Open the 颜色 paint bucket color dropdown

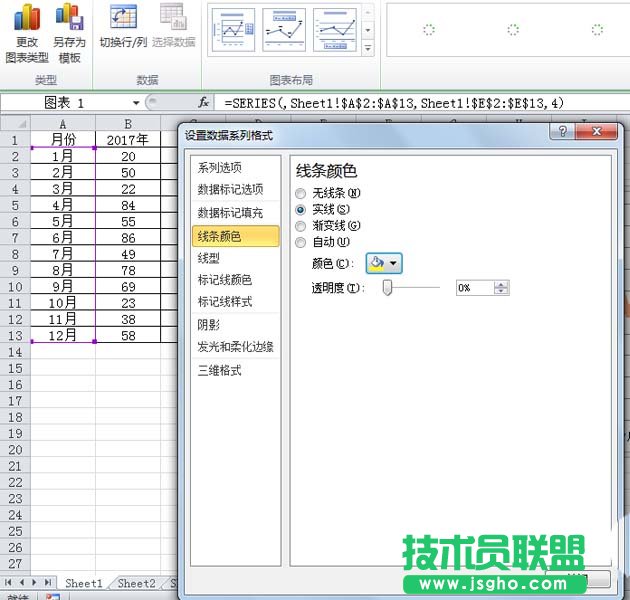[x=384, y=263]
